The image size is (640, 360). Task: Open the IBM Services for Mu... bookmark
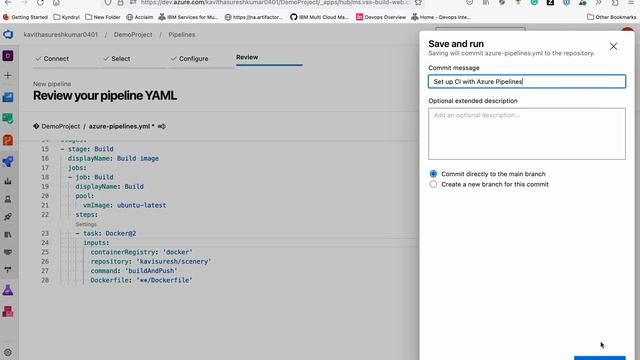coord(189,17)
